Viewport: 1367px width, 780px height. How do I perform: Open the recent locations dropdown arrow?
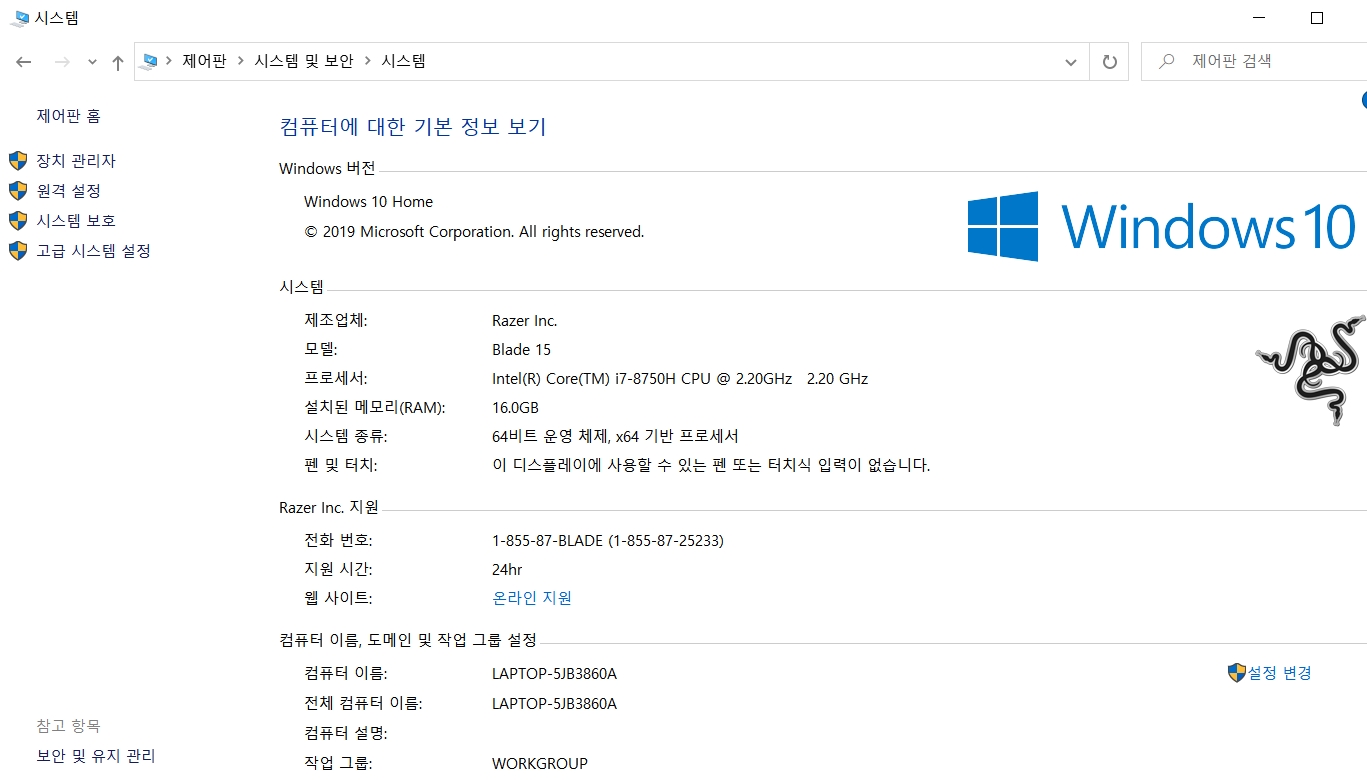click(x=92, y=63)
